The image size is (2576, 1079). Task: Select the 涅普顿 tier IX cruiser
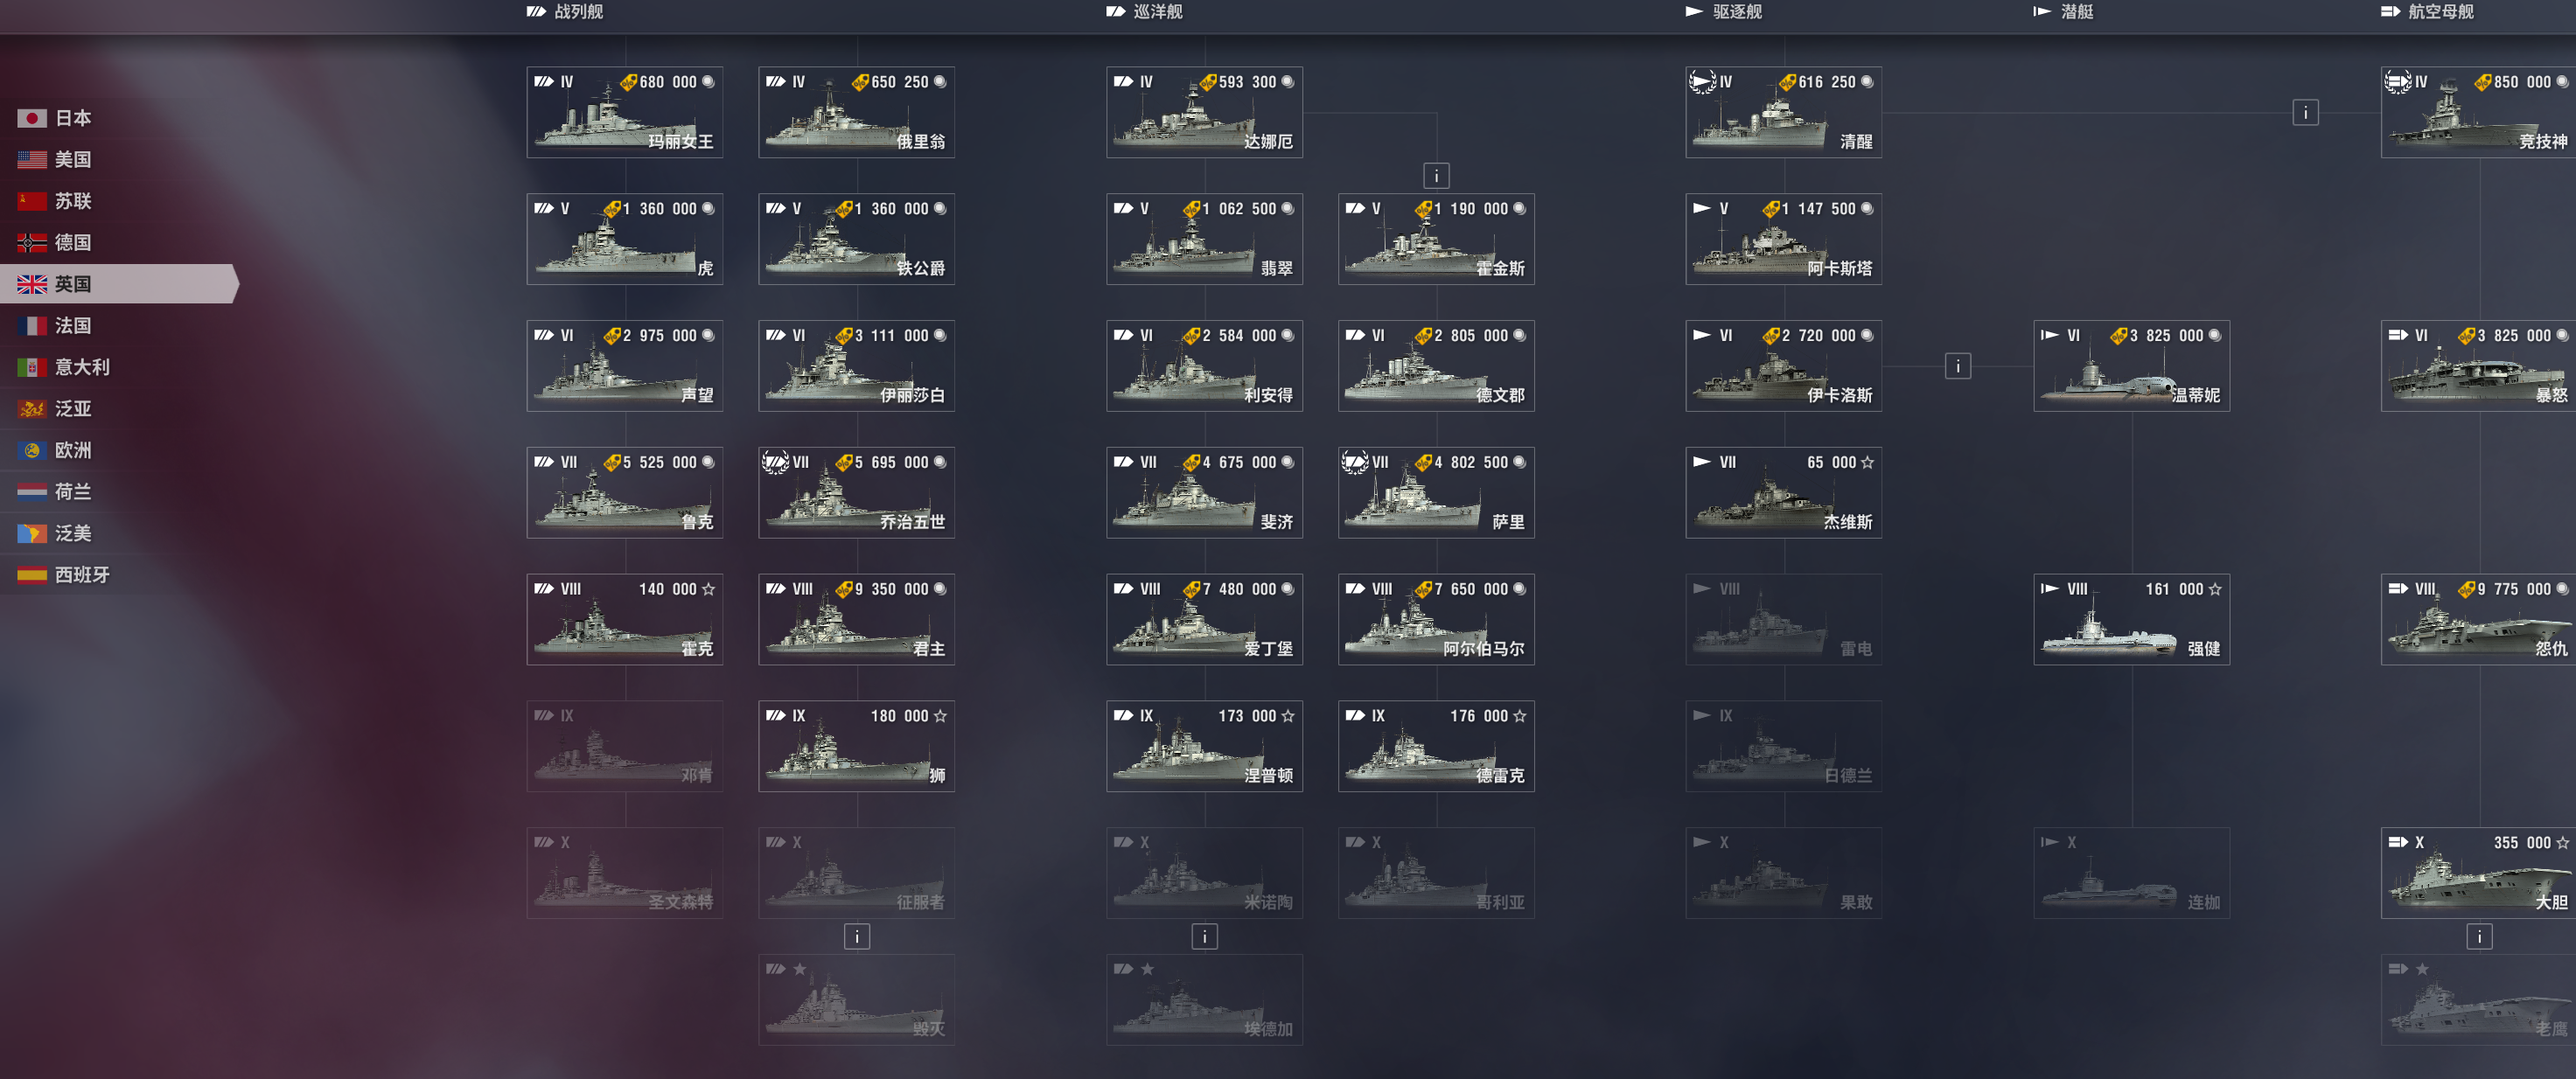click(x=1205, y=746)
